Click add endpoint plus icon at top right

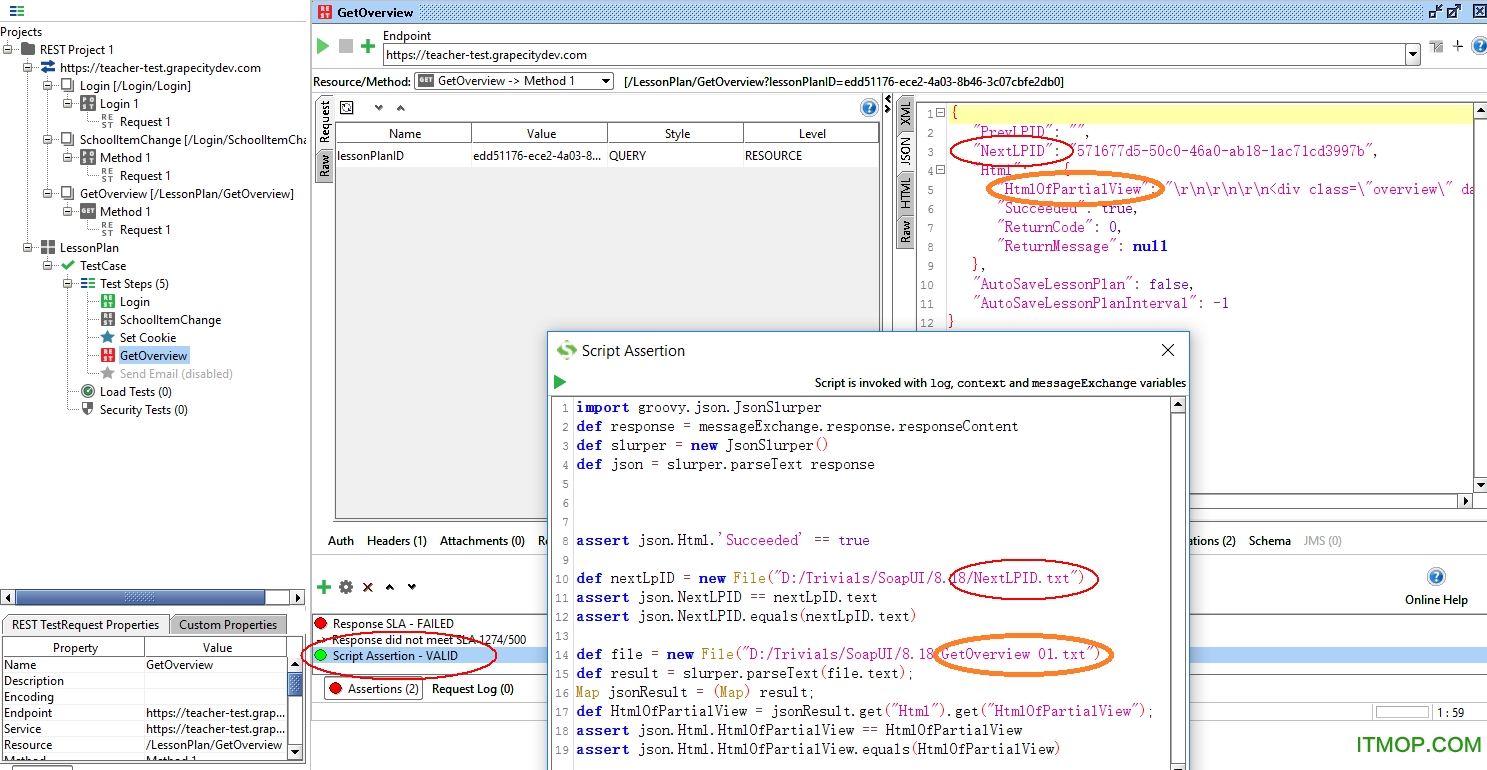tap(1457, 46)
